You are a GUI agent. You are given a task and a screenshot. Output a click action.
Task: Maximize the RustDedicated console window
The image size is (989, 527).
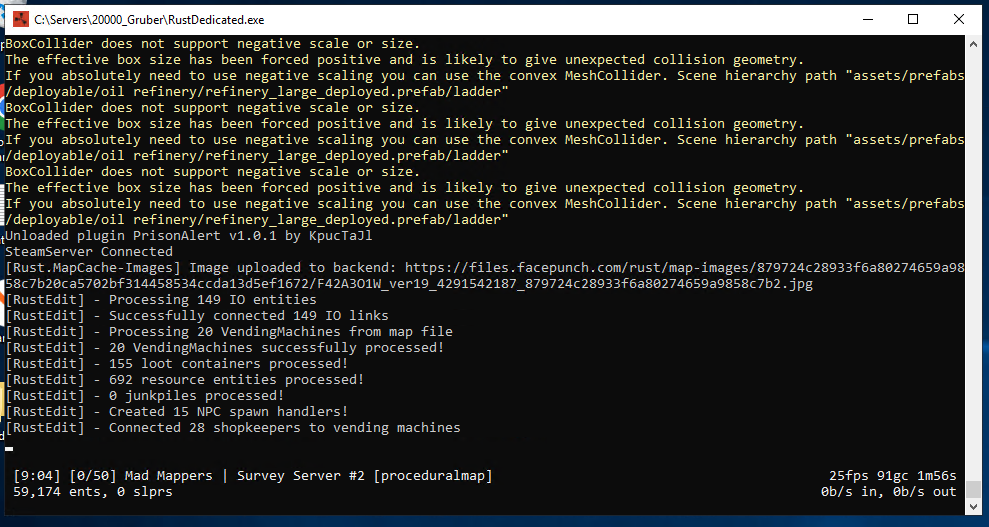pyautogui.click(x=912, y=19)
